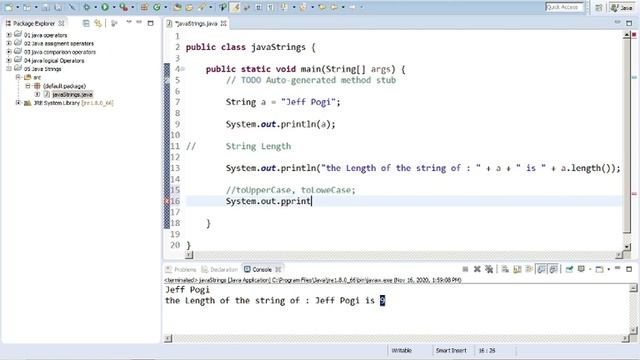
Task: Toggle Link with Editor in Package Explorer
Action: 98,23
